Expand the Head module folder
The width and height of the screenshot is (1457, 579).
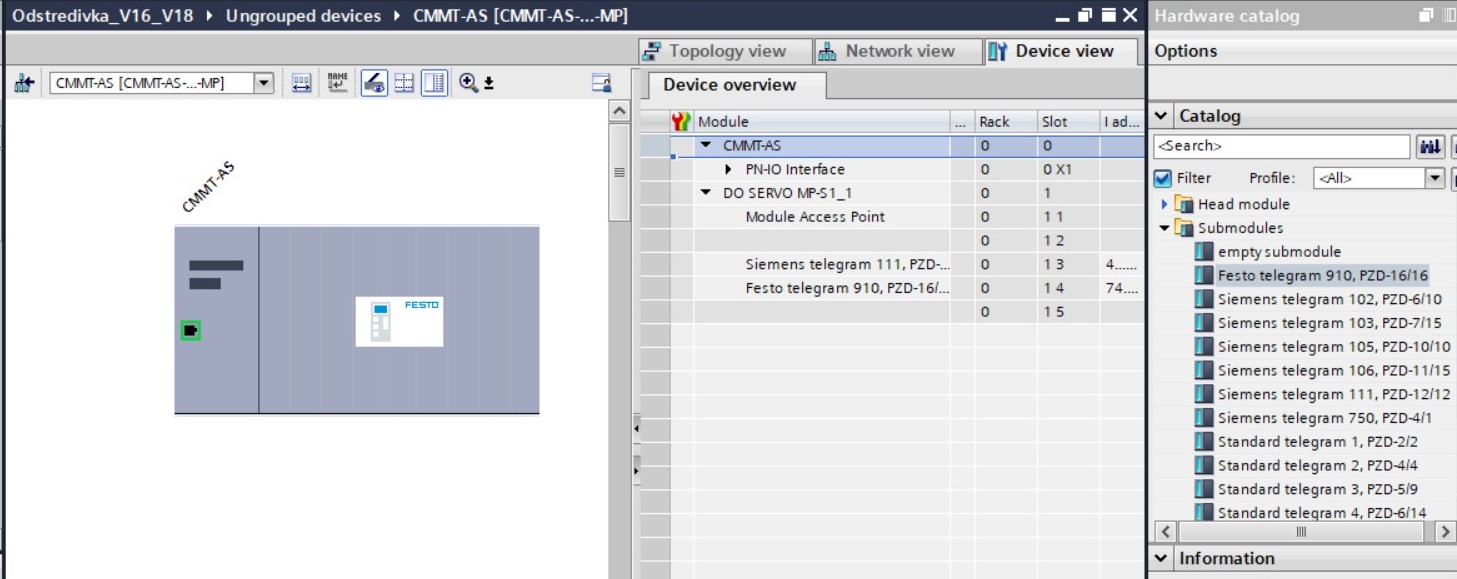pos(1164,204)
